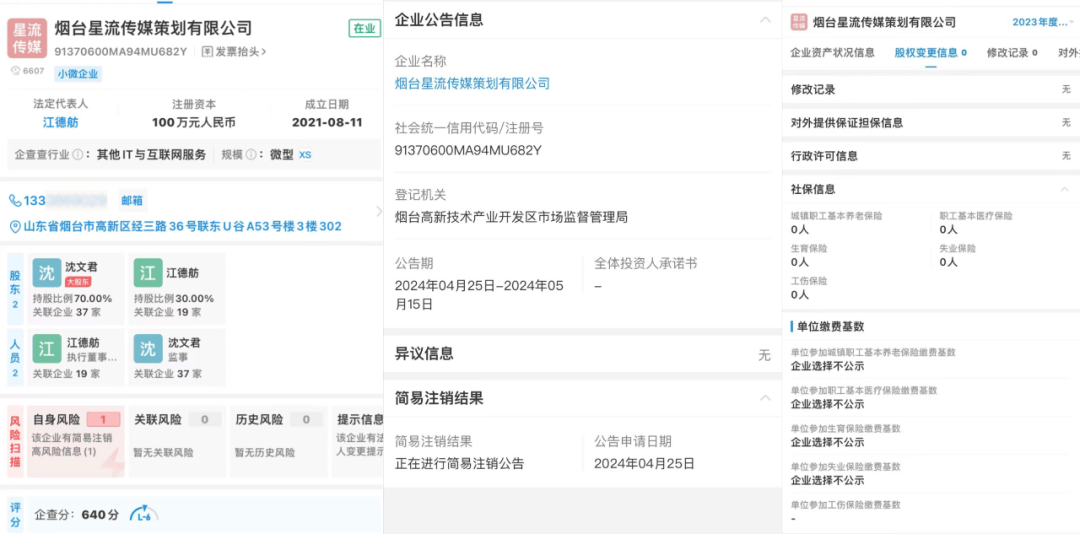Screen dimensions: 1080x534
Task: Click the 小微企业 tag
Action: click(79, 74)
